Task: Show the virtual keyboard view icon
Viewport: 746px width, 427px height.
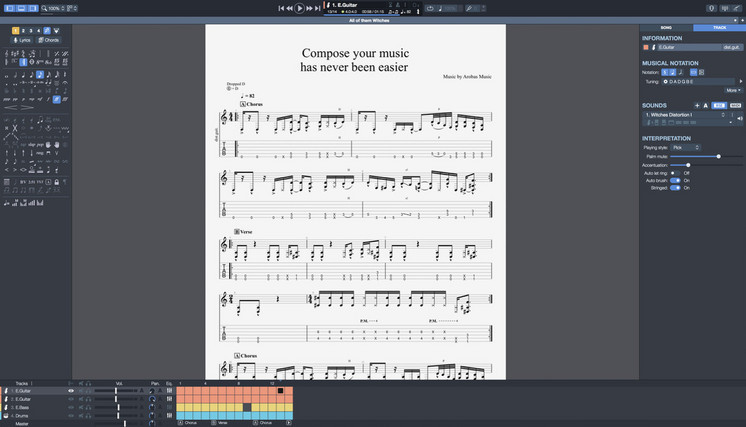Action: (724, 8)
